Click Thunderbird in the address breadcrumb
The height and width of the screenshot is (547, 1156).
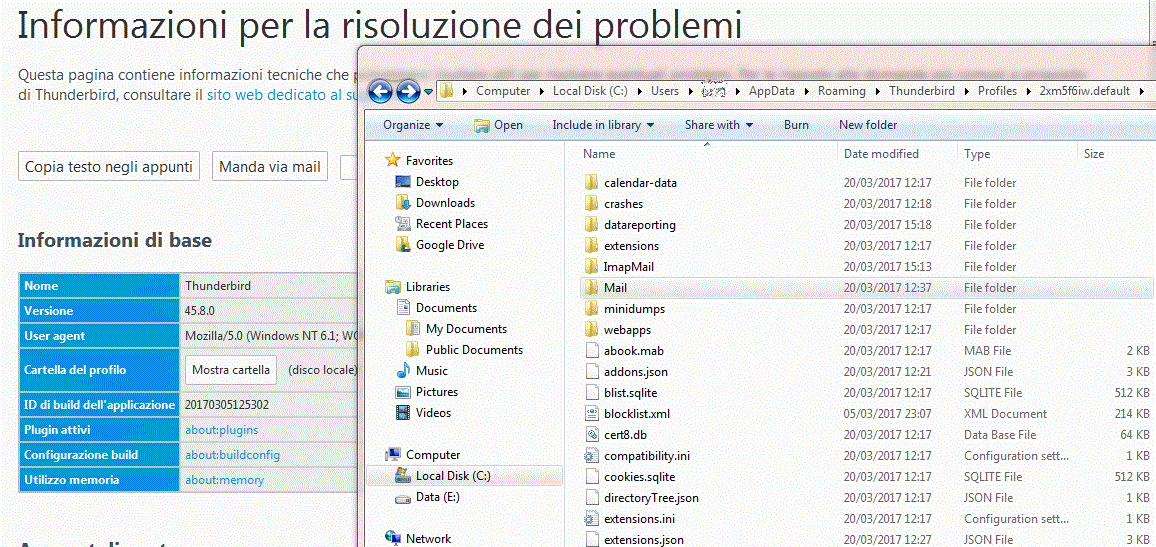tap(922, 91)
